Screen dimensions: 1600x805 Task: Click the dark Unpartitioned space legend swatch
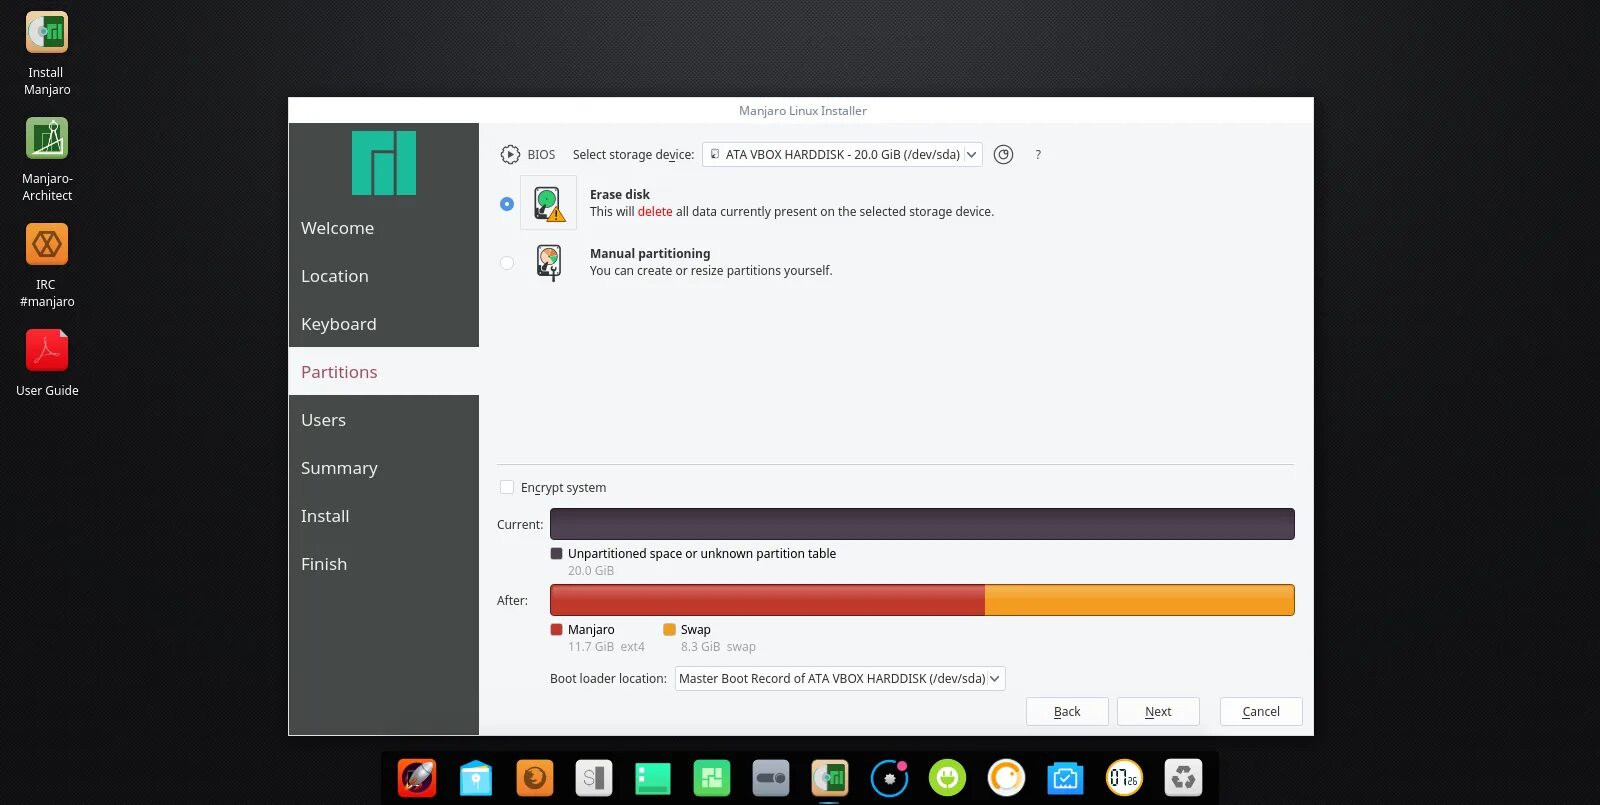(x=557, y=554)
